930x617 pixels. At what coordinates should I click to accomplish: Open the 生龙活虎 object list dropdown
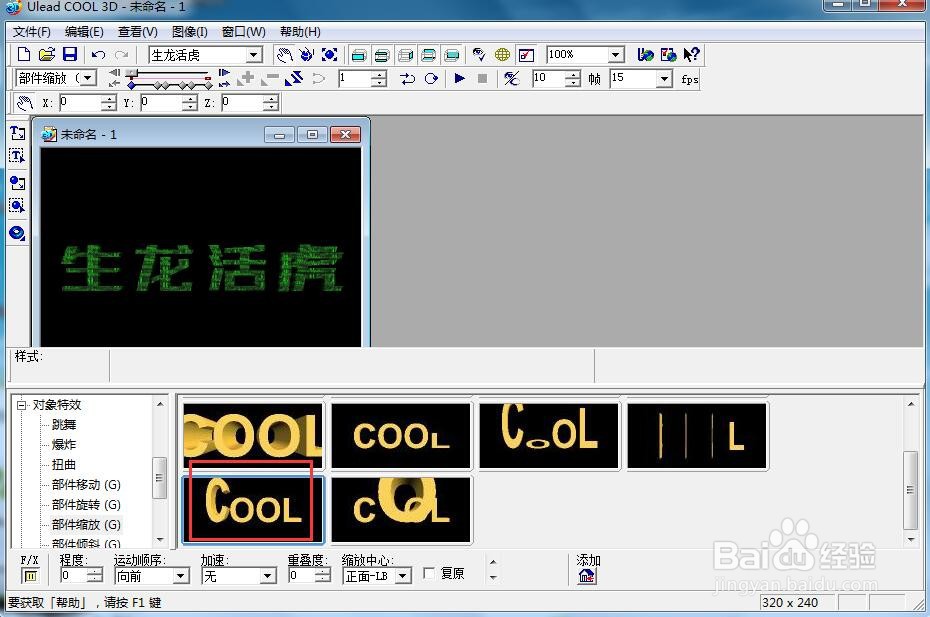click(254, 55)
